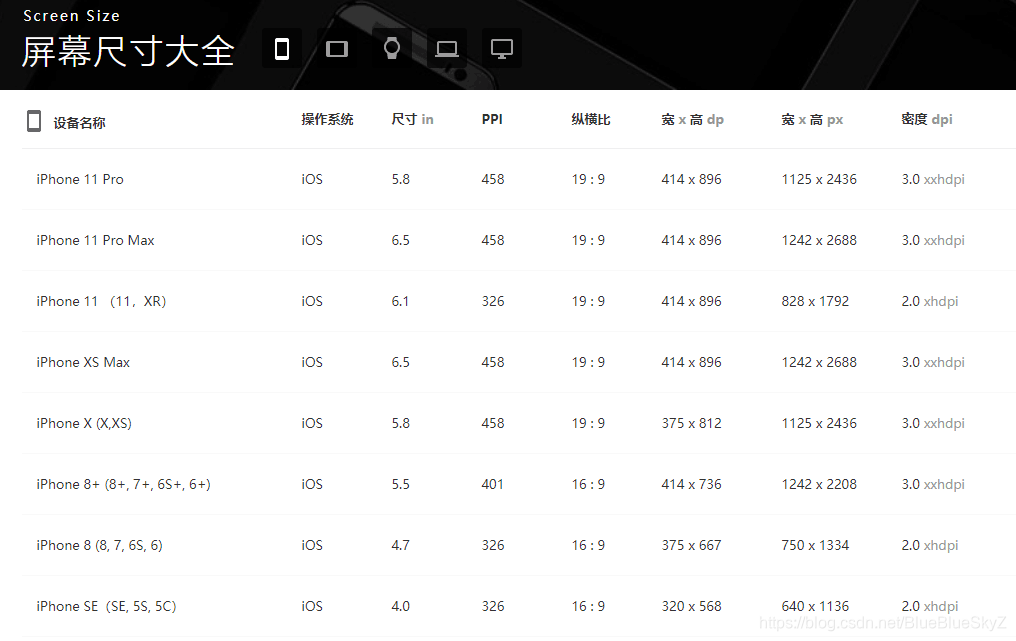Select the iPhone 11 Pro row name
The width and height of the screenshot is (1016, 641).
80,179
